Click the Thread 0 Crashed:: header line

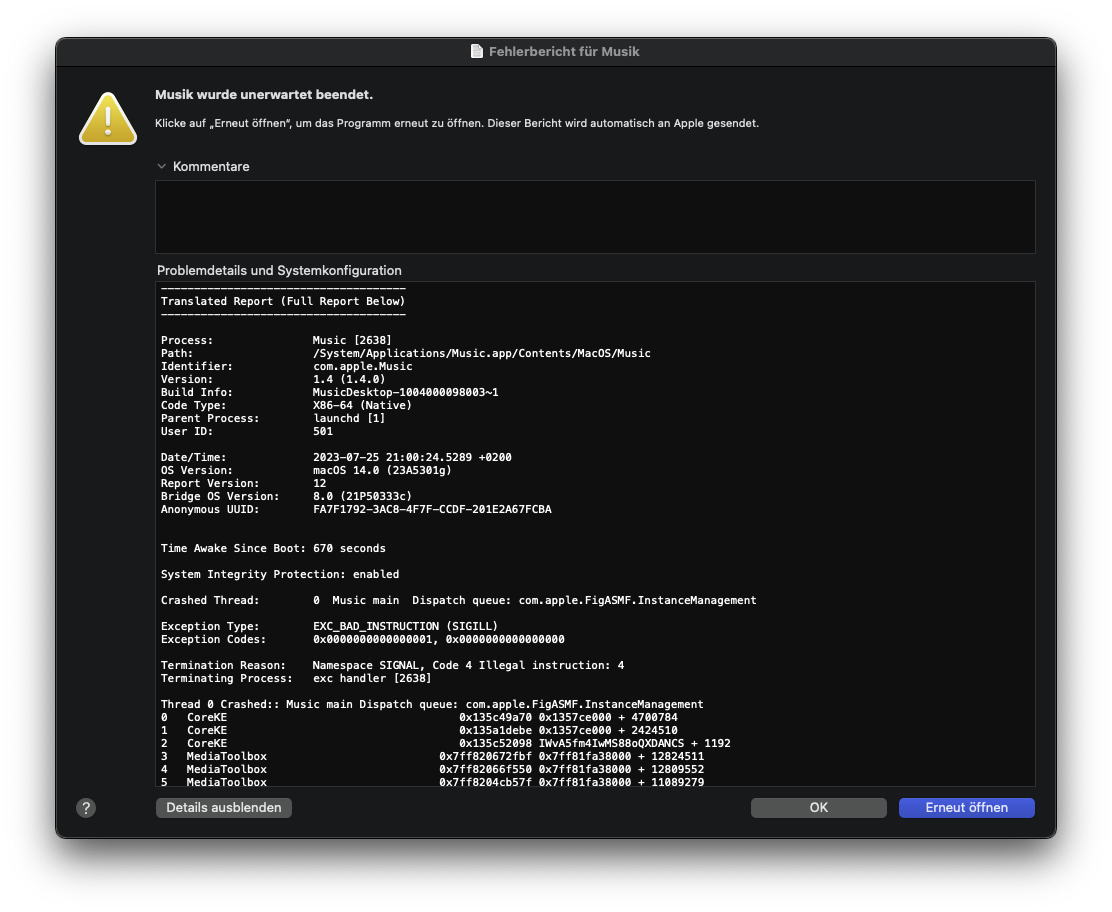(432, 704)
